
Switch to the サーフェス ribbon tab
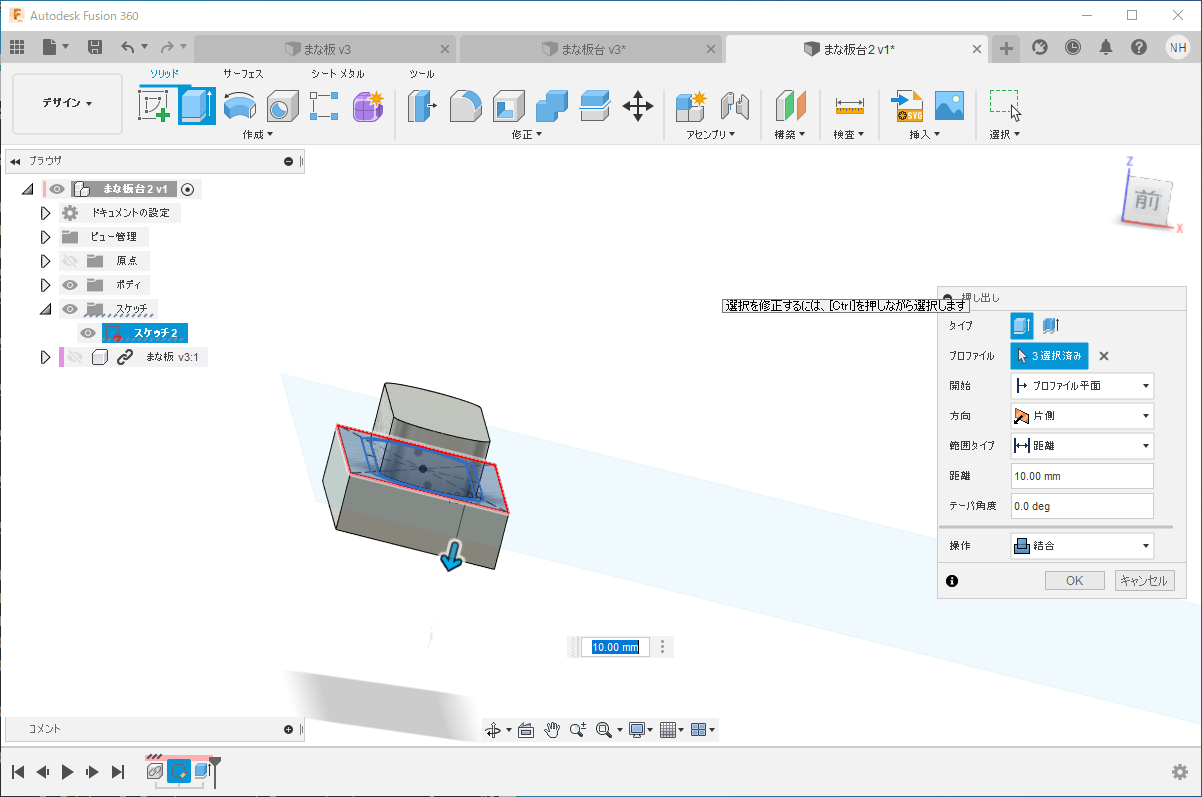click(243, 74)
